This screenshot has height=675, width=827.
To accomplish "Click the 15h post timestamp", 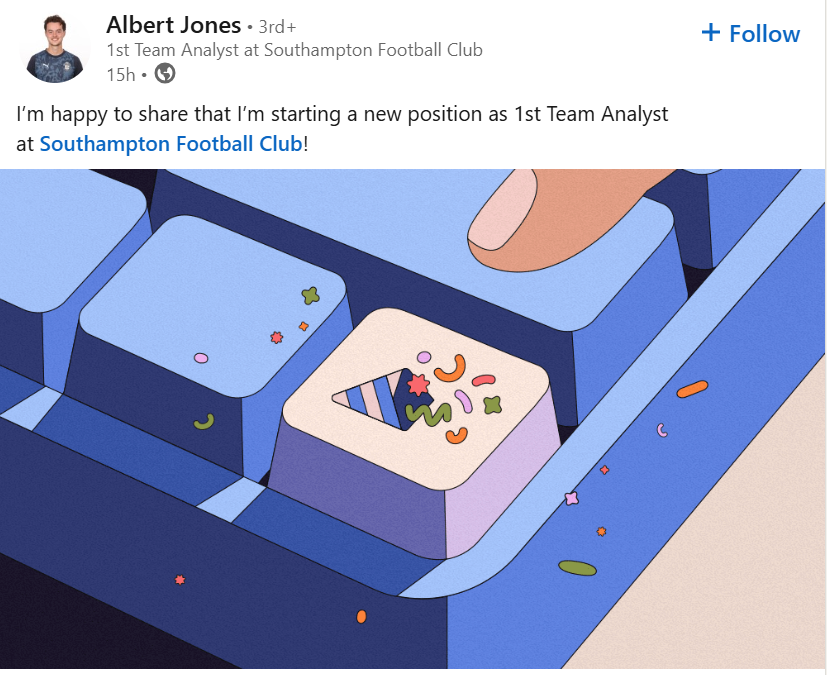I will [x=121, y=74].
